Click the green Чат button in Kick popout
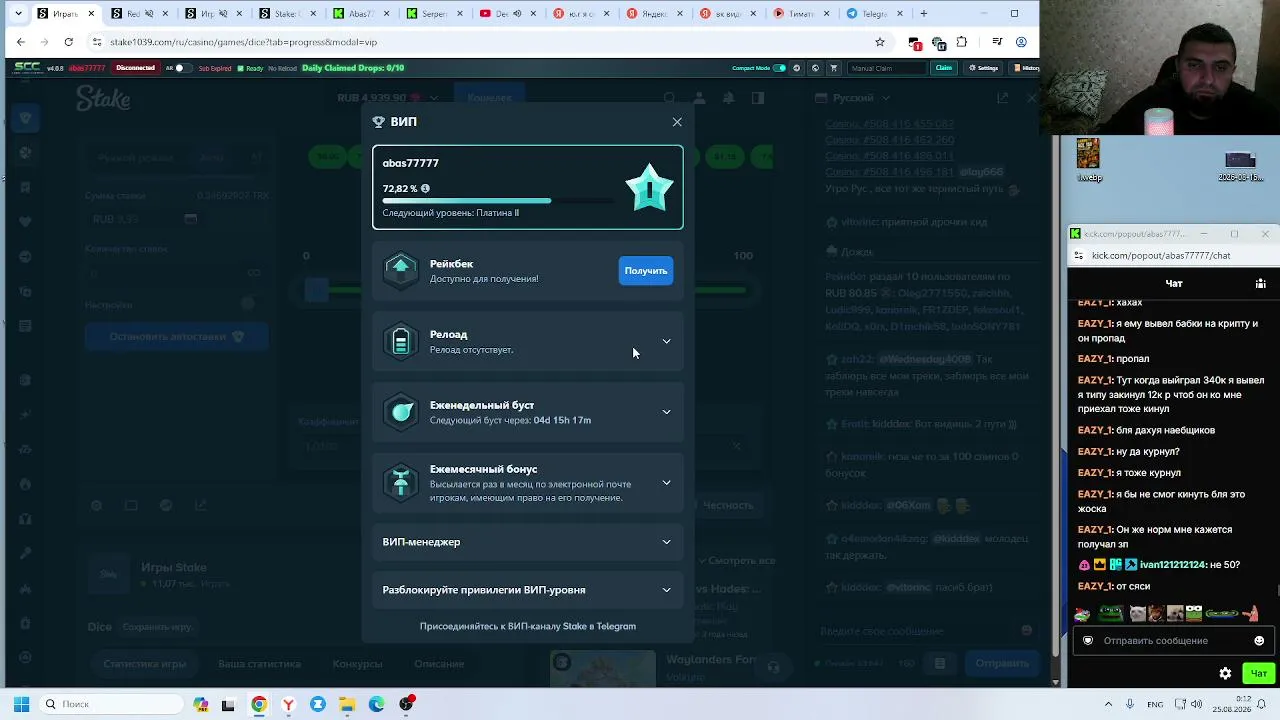This screenshot has height=720, width=1280. point(1258,673)
